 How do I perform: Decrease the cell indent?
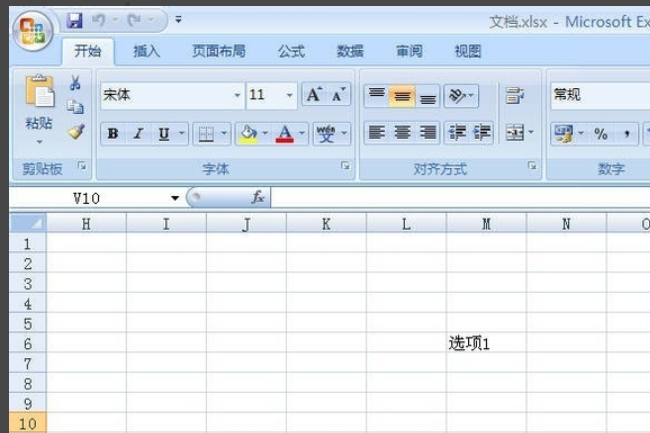(x=457, y=133)
